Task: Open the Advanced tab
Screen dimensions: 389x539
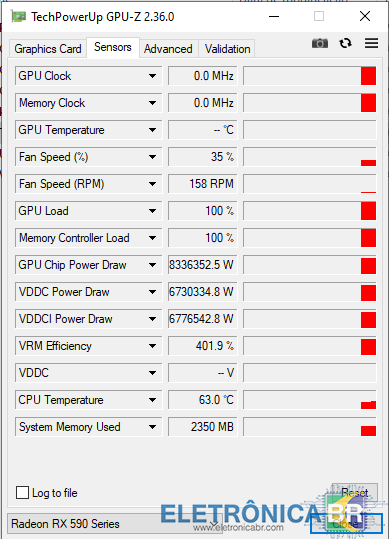Action: click(x=168, y=49)
